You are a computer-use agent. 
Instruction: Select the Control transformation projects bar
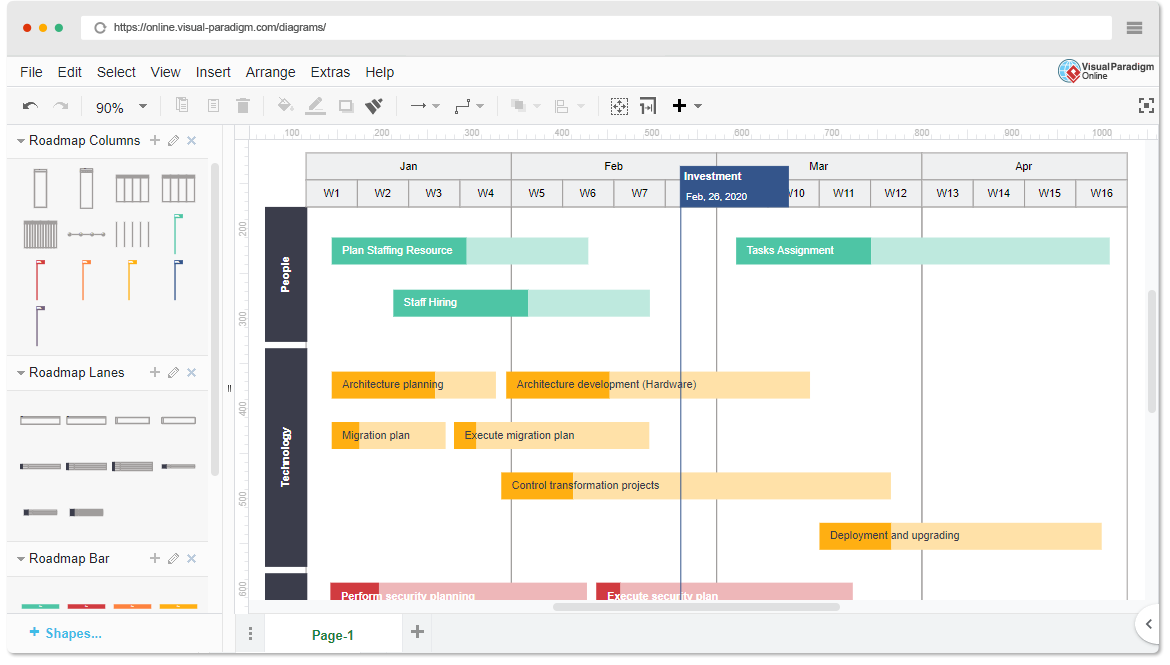695,486
